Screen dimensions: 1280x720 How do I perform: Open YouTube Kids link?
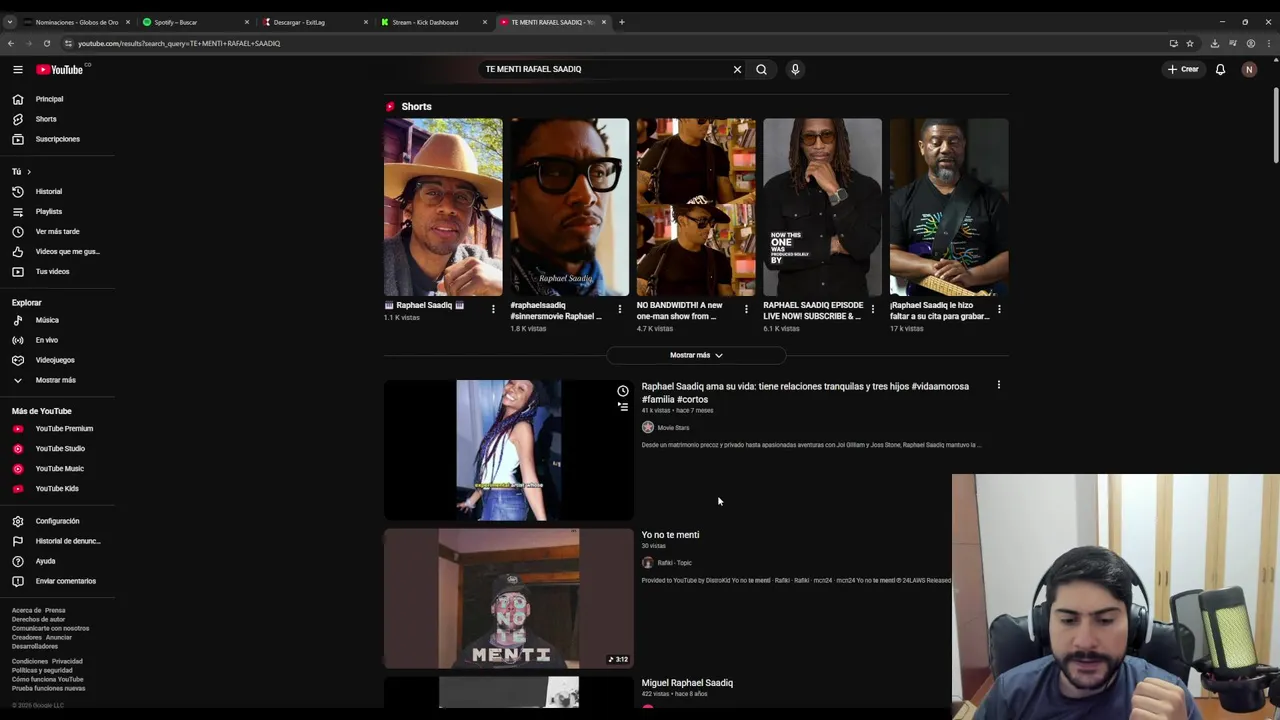tap(57, 488)
